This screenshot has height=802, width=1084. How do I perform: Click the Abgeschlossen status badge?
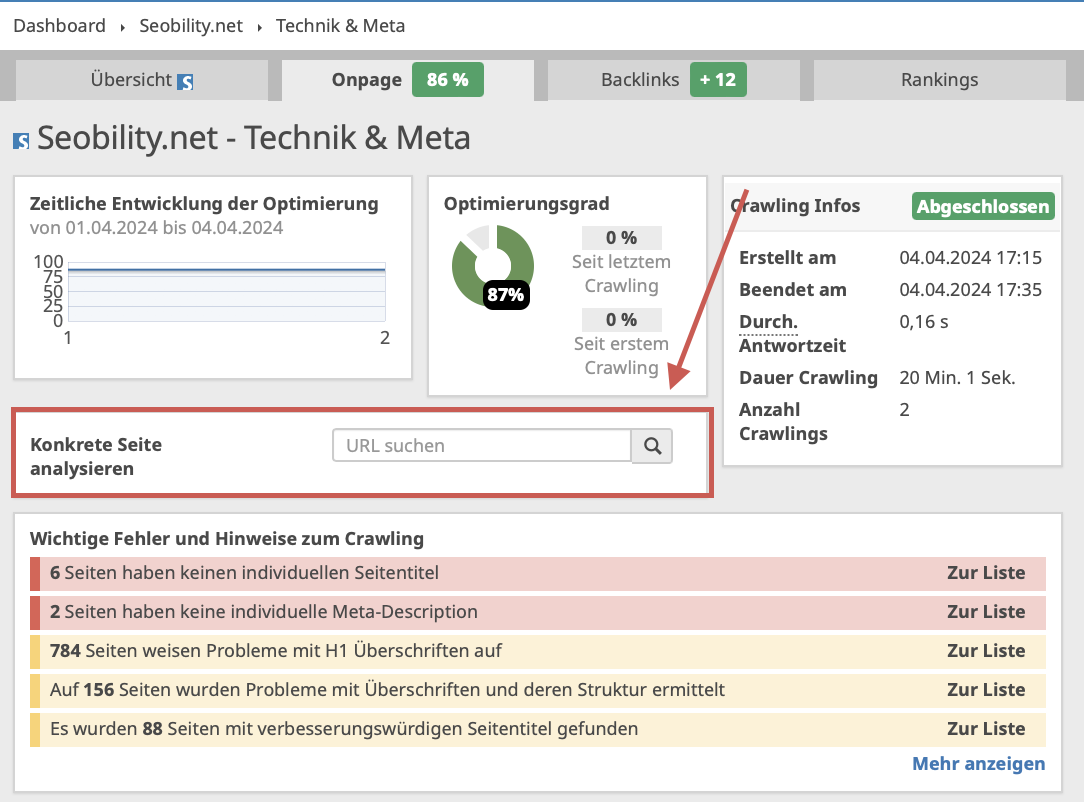click(983, 207)
